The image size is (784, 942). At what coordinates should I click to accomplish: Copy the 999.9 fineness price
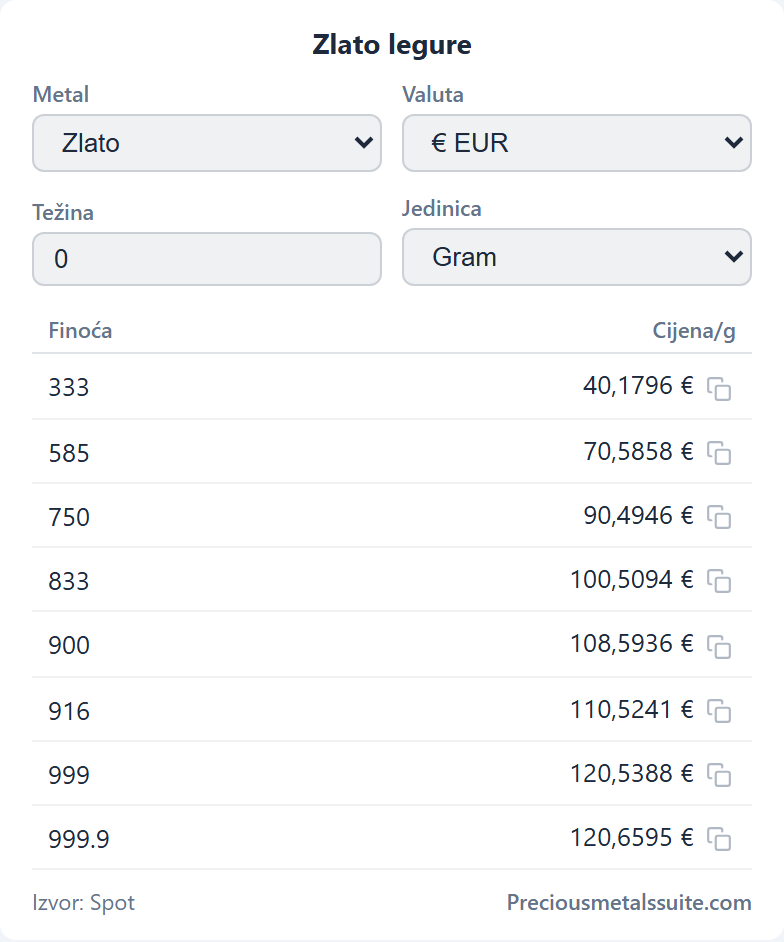pos(719,839)
